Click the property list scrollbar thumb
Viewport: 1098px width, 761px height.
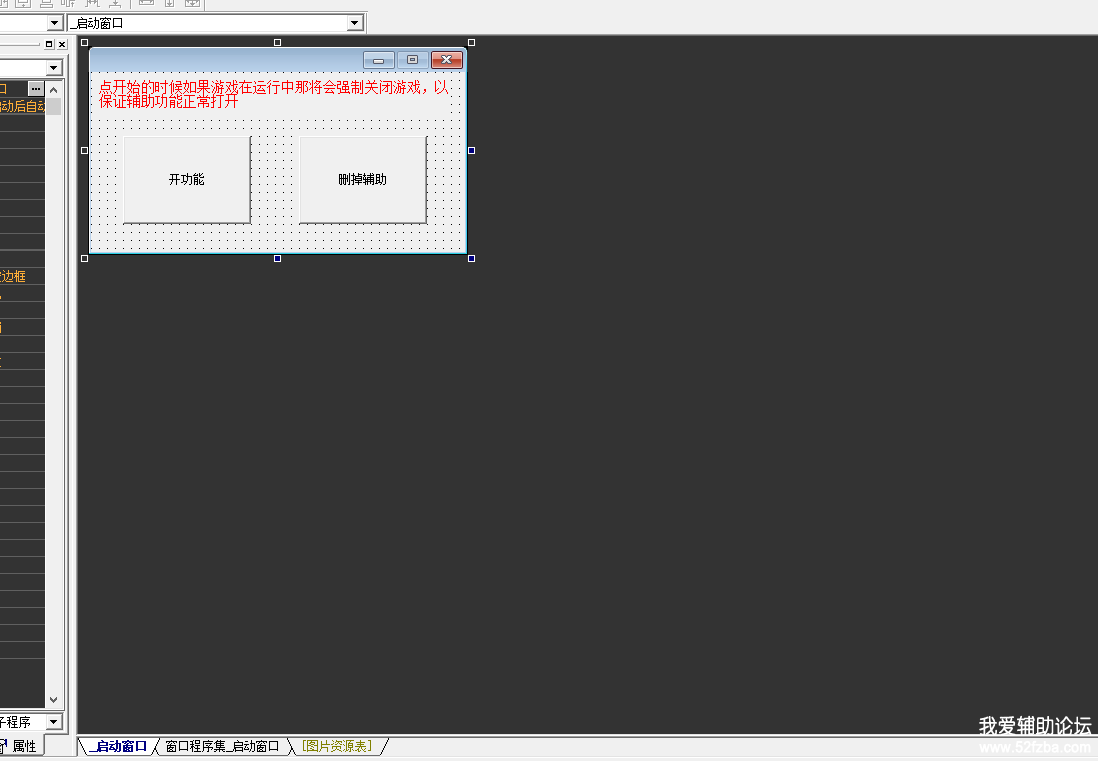53,106
